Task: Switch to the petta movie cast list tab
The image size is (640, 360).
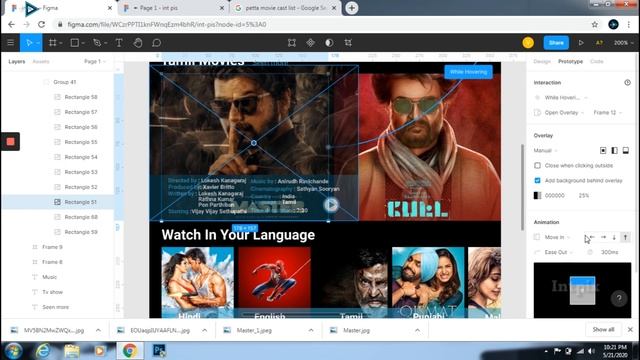Action: tap(286, 8)
